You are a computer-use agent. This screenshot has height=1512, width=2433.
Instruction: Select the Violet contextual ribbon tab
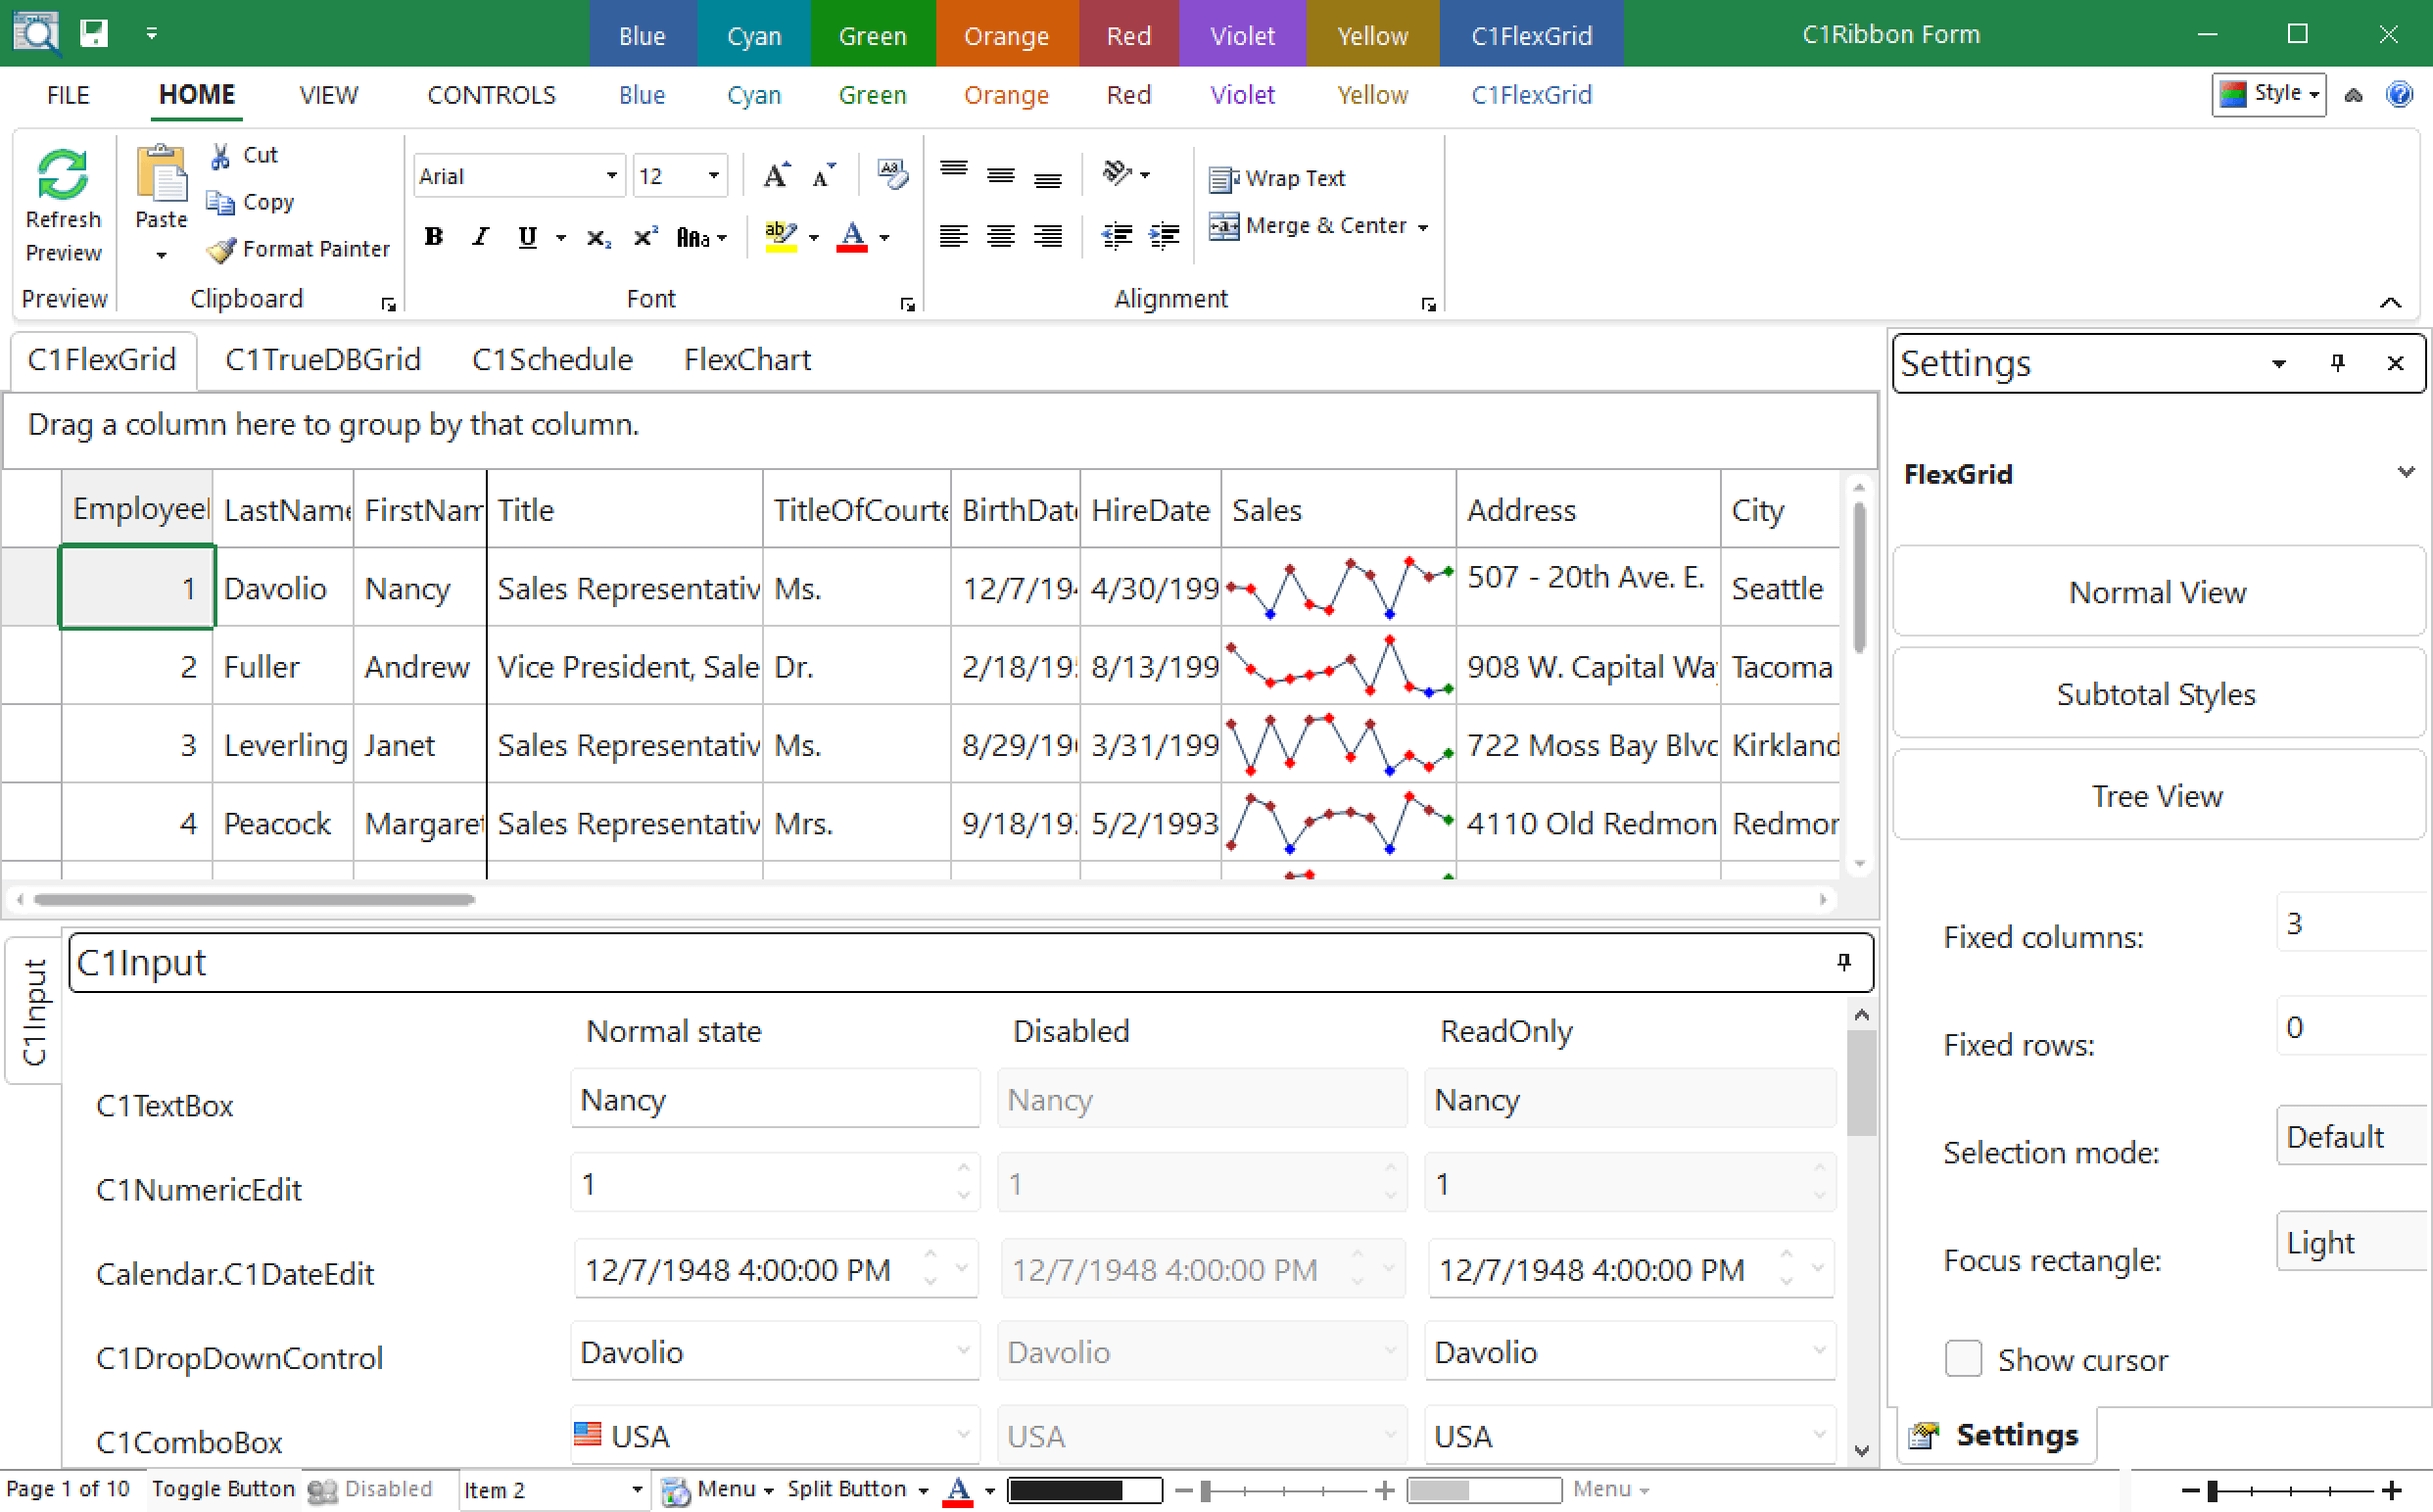(1242, 95)
